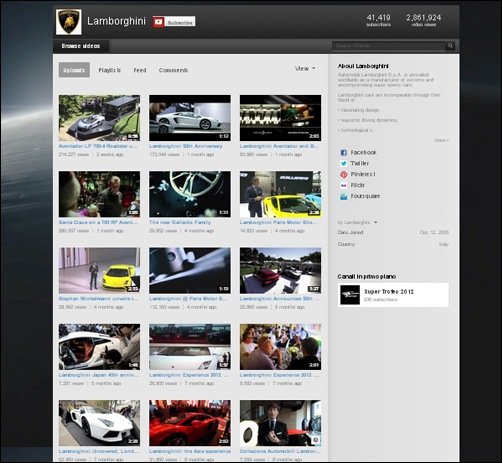
Task: Open Aventador LP 700-4 Roadster video thumbnail
Action: click(x=99, y=118)
